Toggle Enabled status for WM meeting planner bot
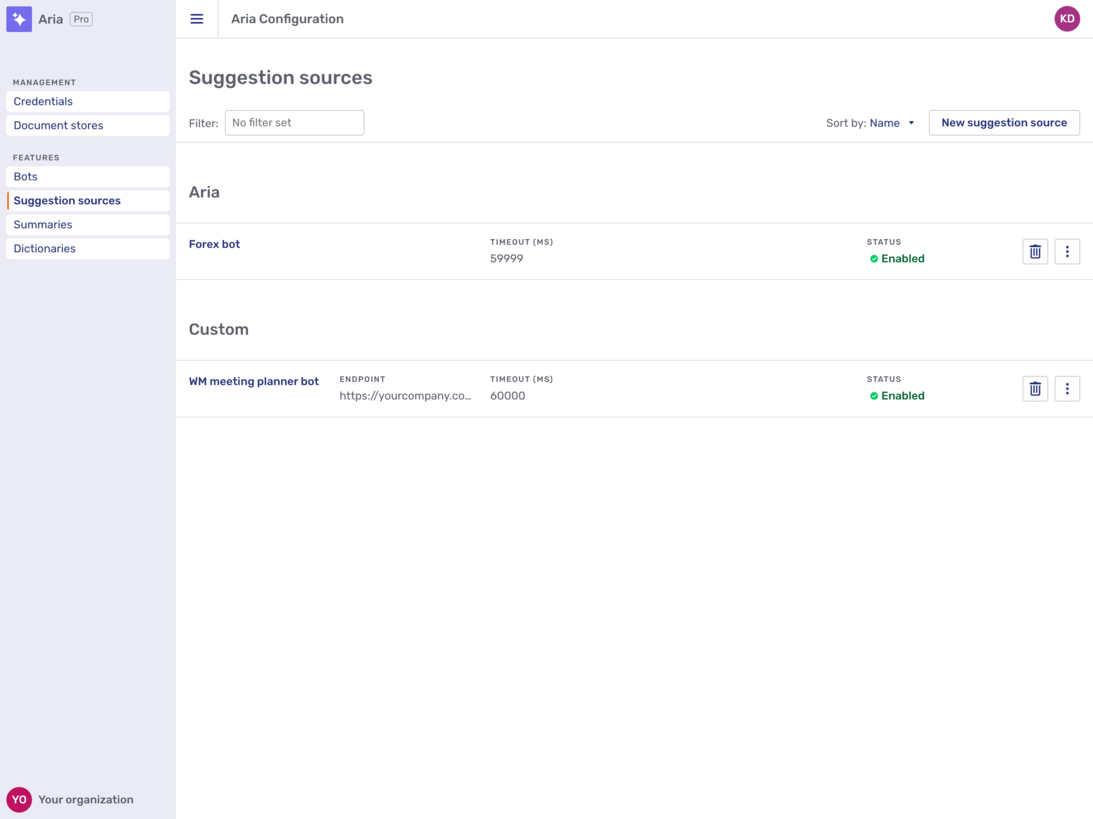This screenshot has height=819, width=1093. [x=896, y=395]
